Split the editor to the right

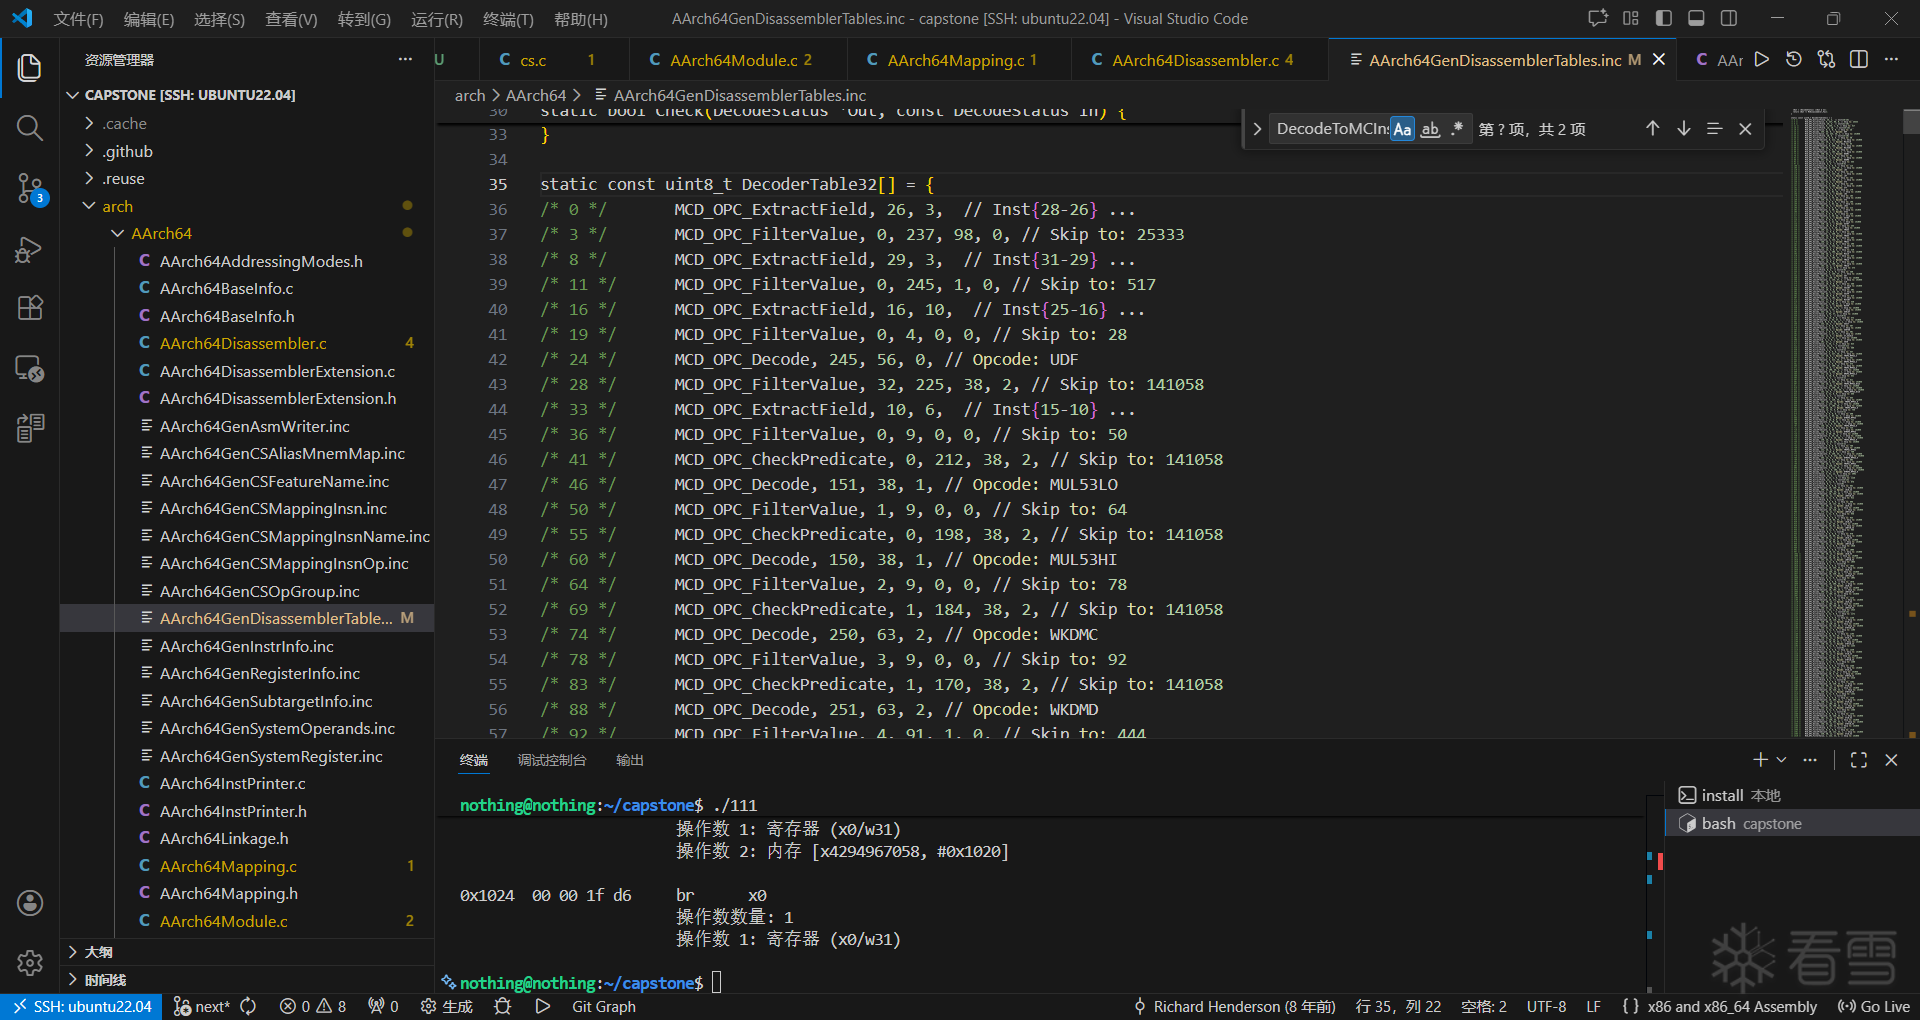[1859, 60]
